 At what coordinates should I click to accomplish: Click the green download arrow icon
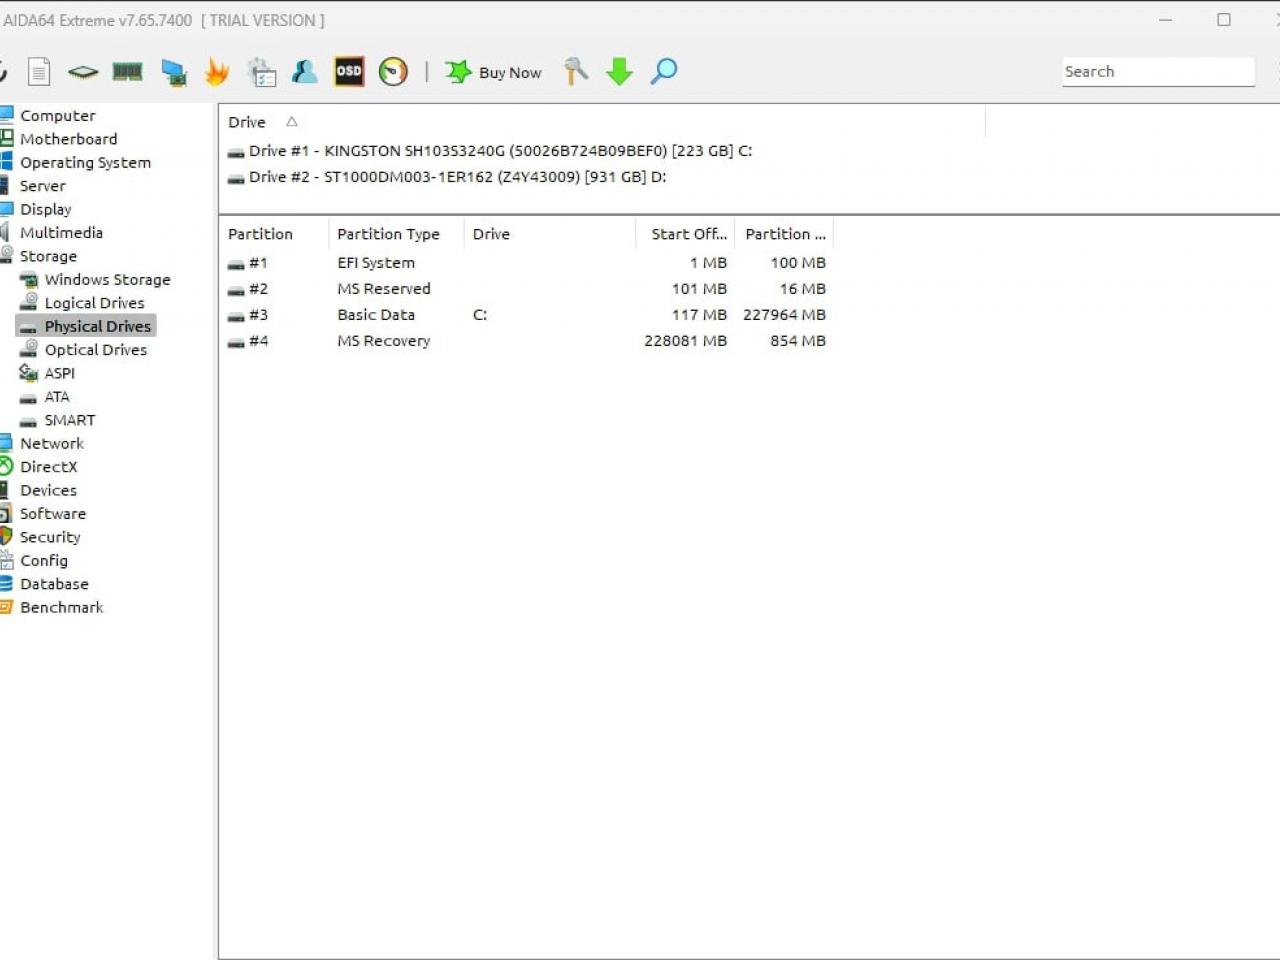(x=620, y=71)
